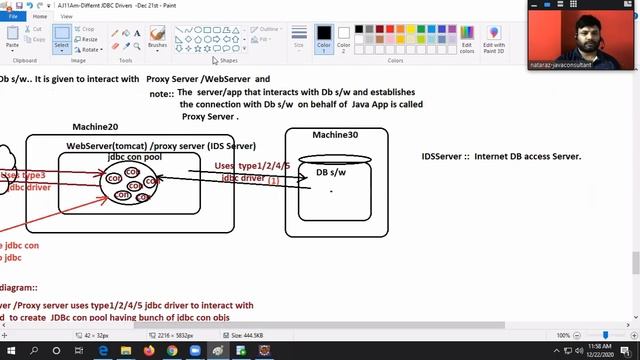Screen dimensions: 640x360
Task: Click zoom out minus in status bar
Action: 577,336
